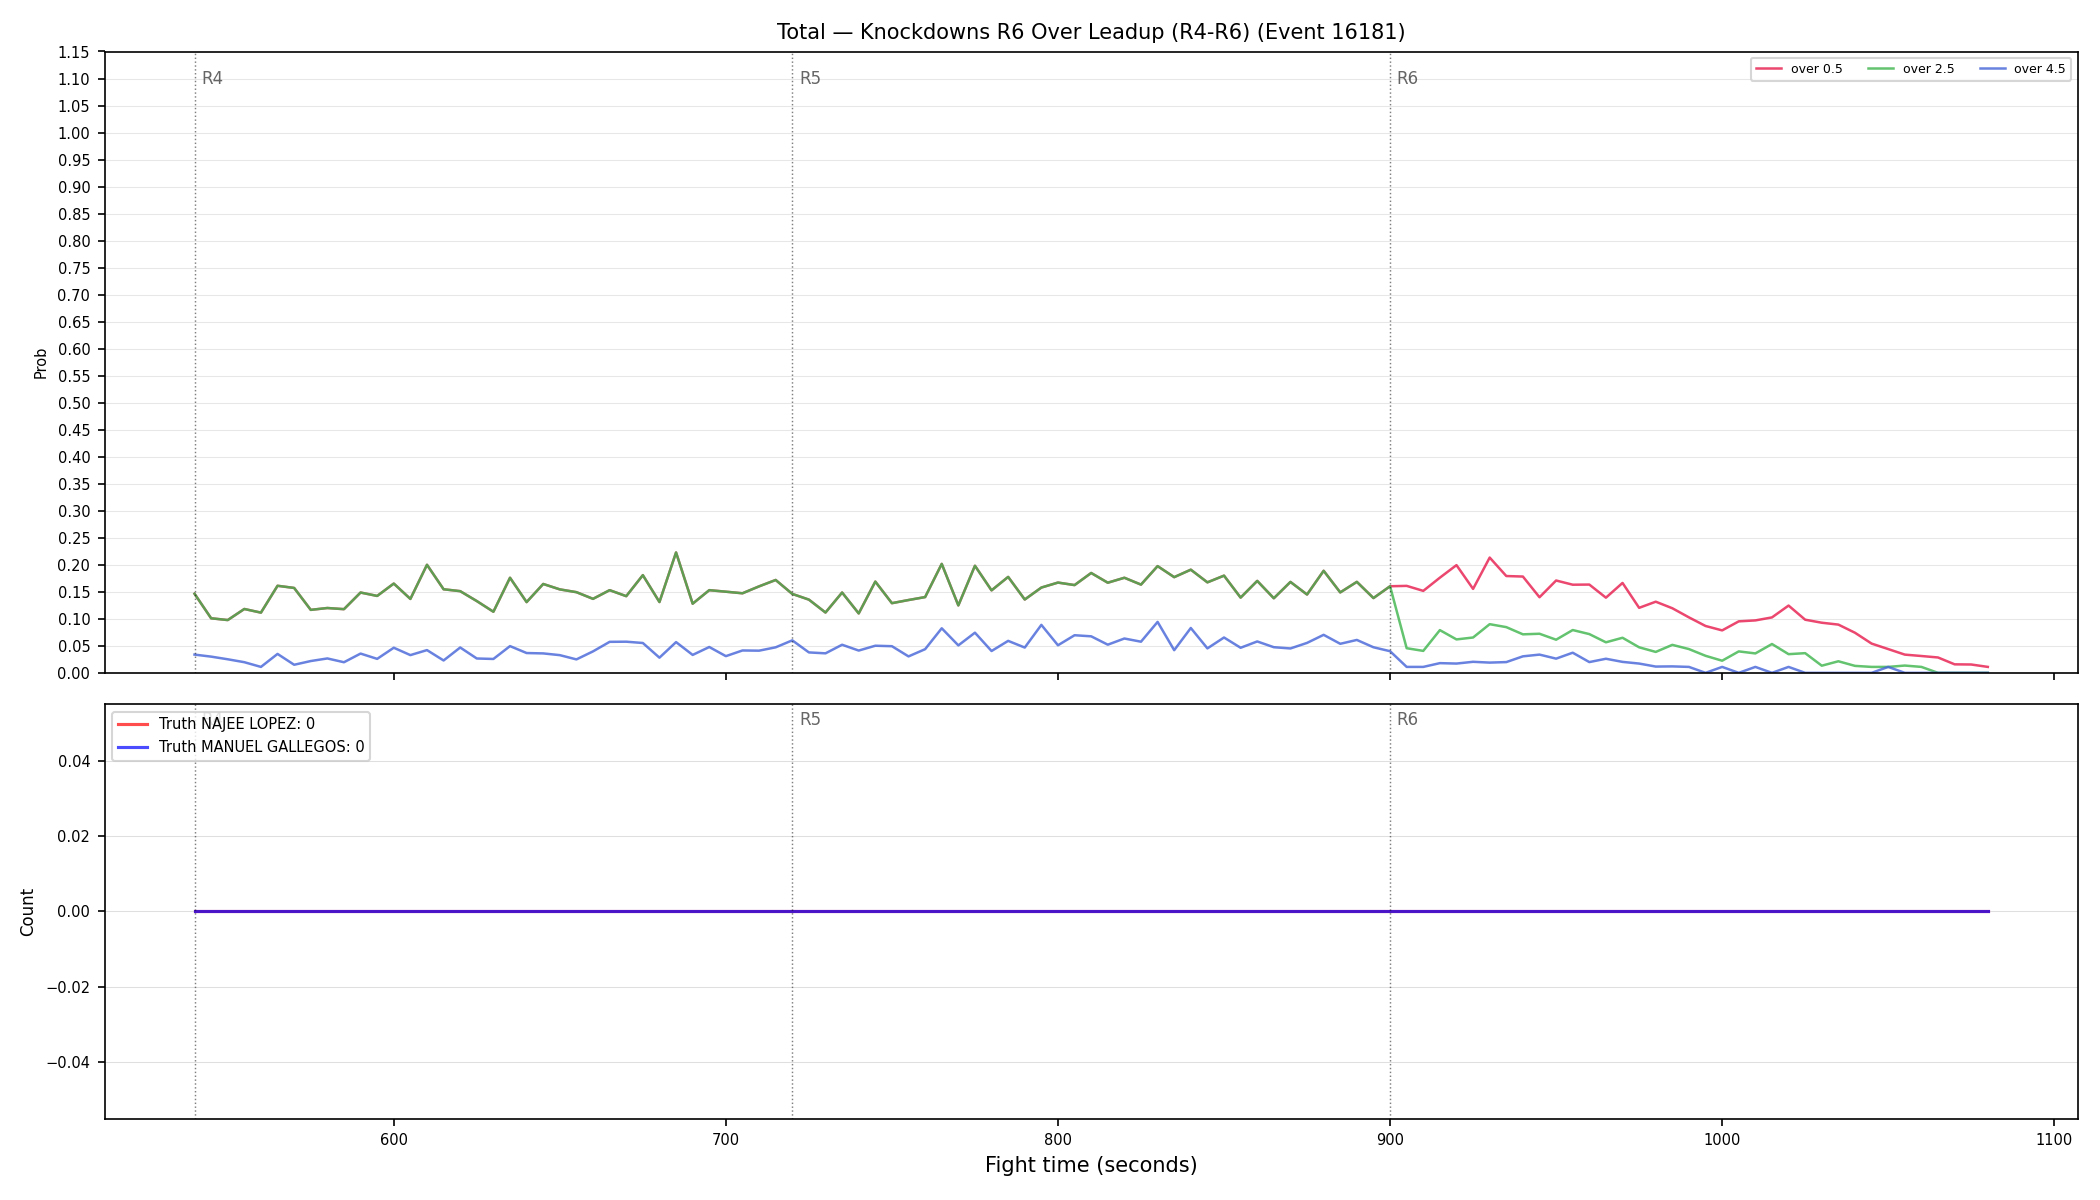The height and width of the screenshot is (1200, 2100).
Task: Select the "Truth MANUEL GALLEGOS: 0" legend entry
Action: (x=262, y=747)
